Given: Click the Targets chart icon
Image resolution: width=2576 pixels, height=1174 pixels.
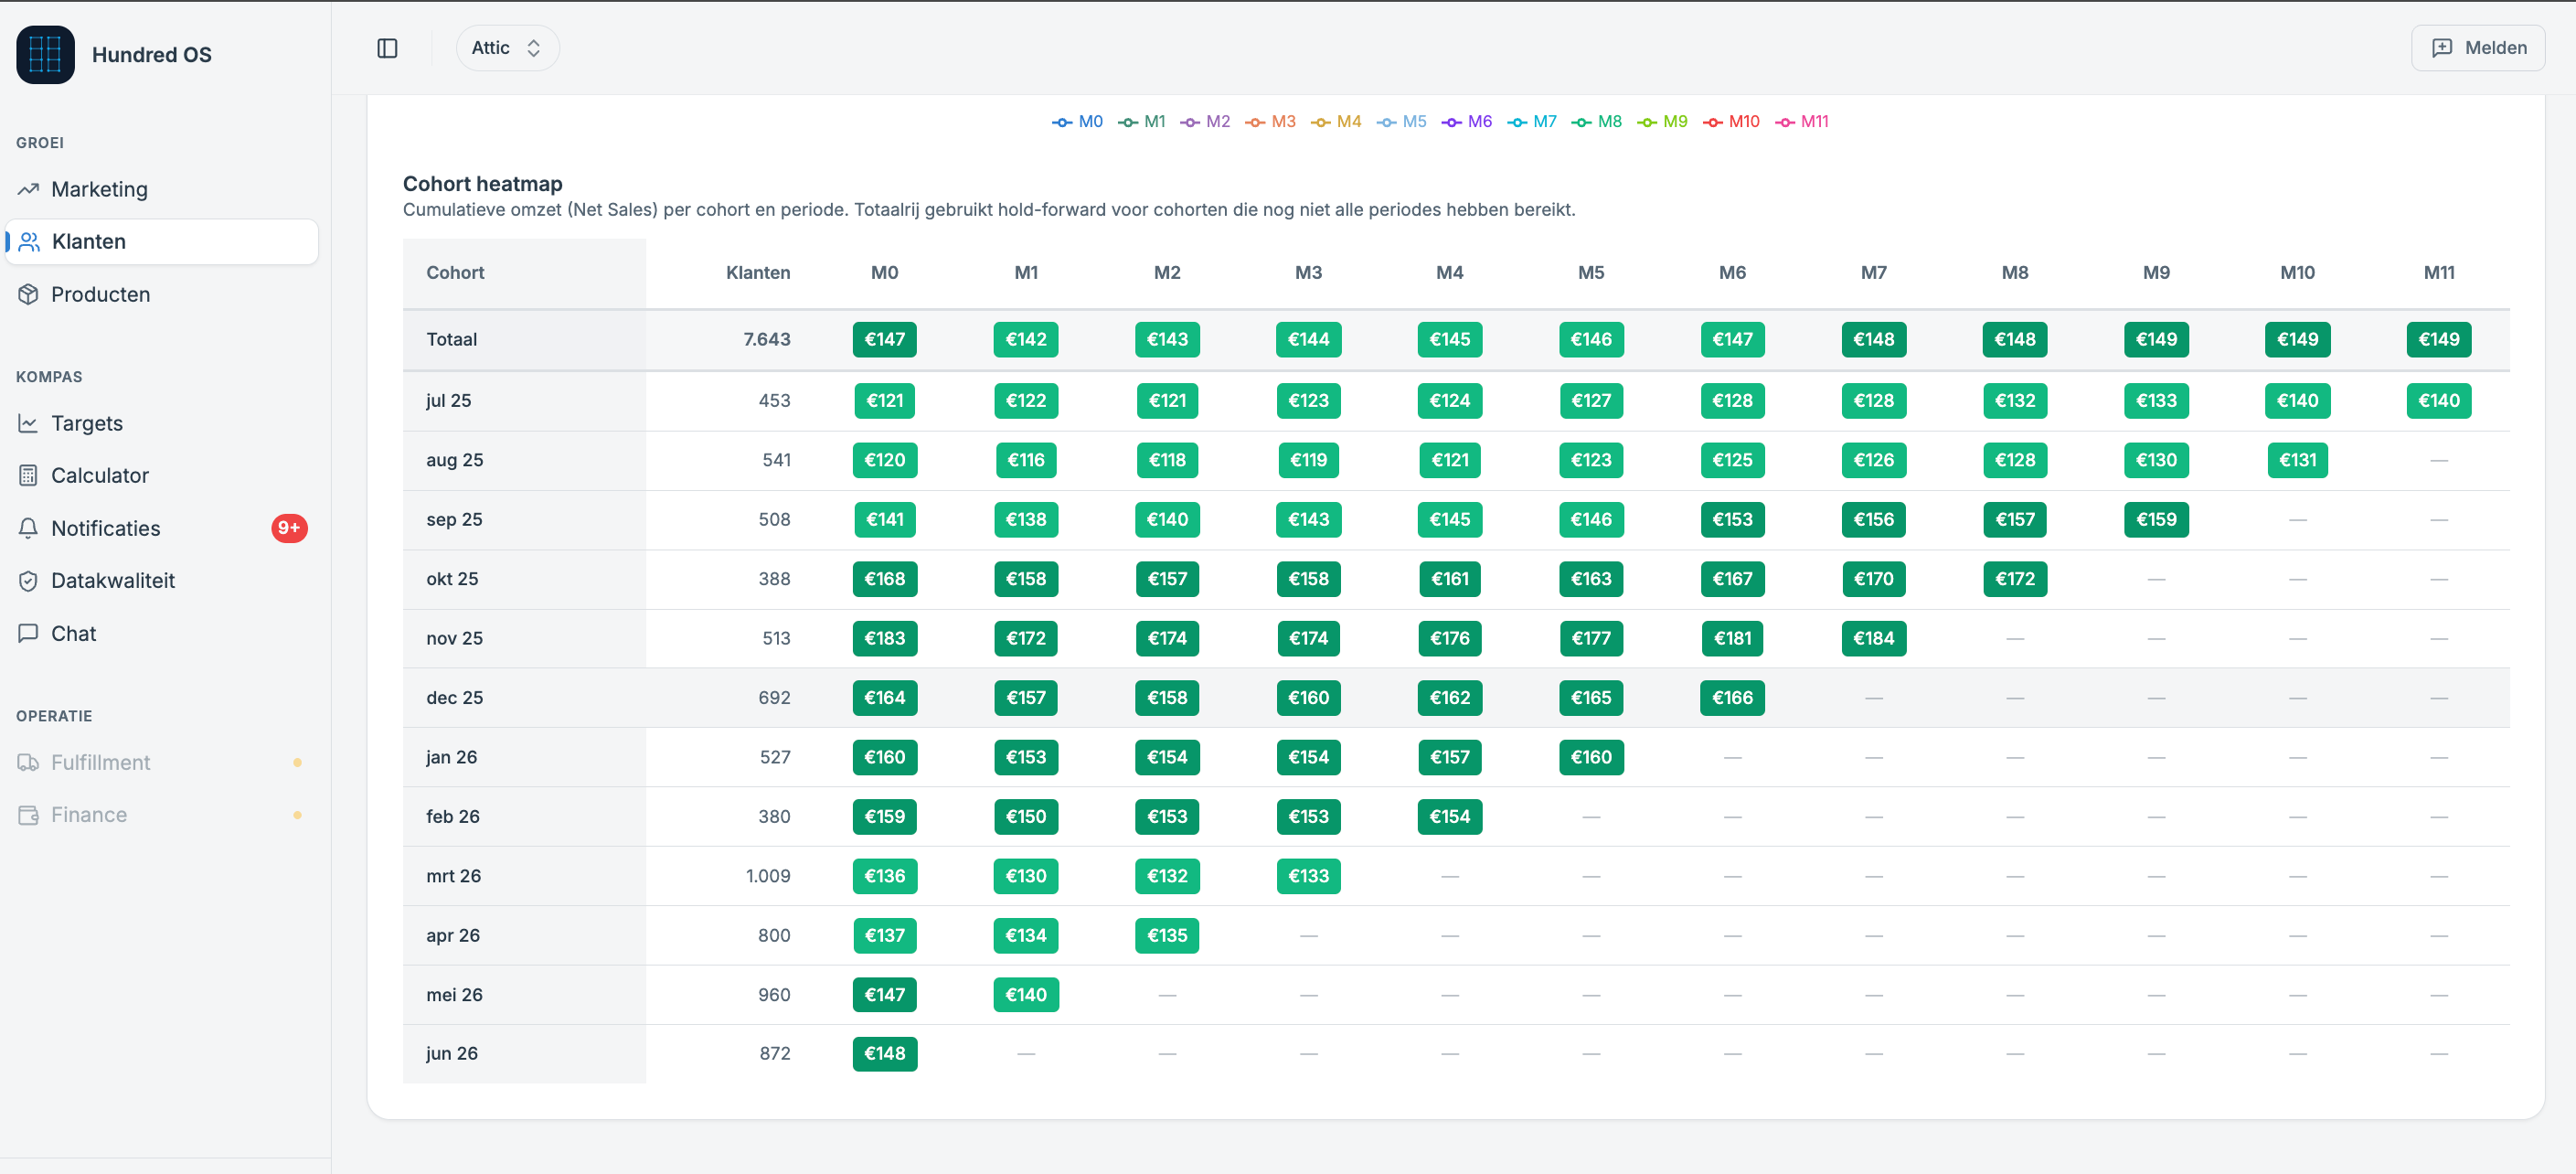Looking at the screenshot, I should tap(28, 423).
